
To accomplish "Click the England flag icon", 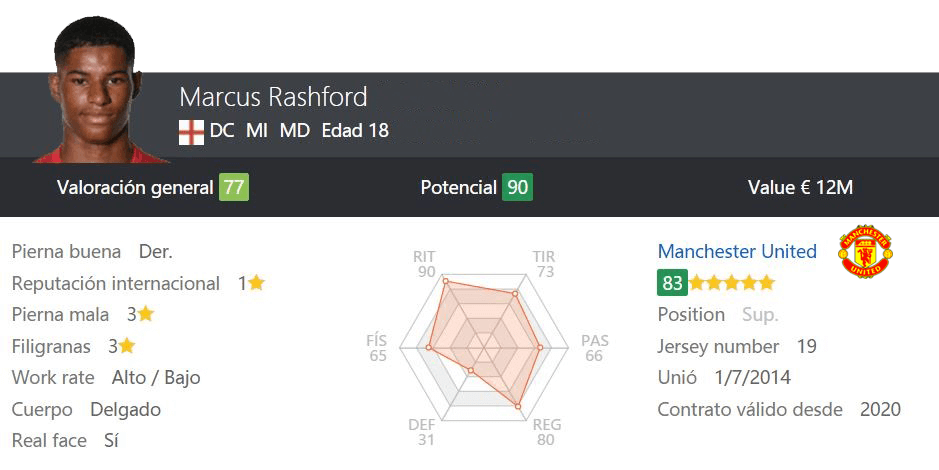I will click(191, 132).
